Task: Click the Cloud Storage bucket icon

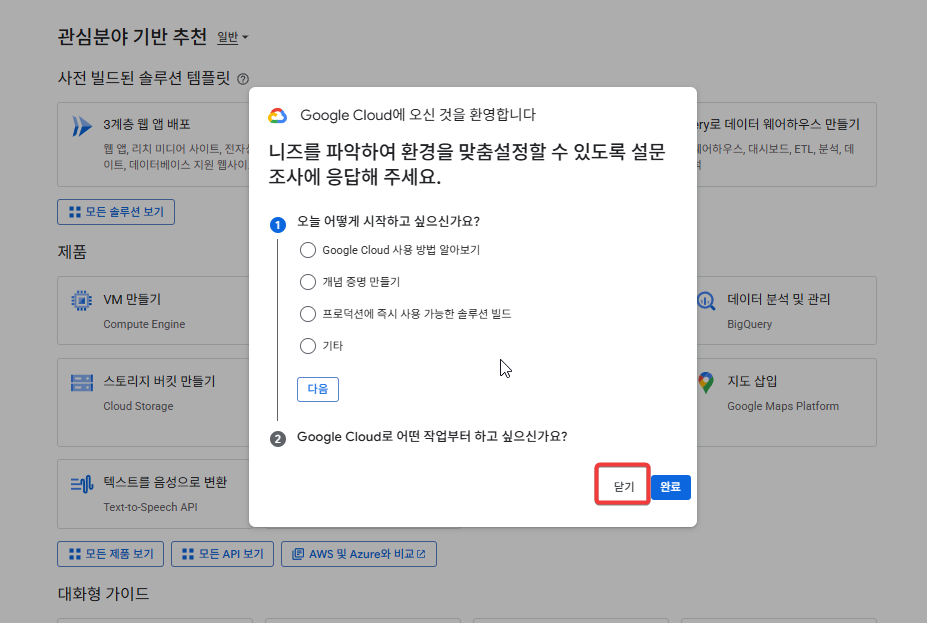Action: [x=81, y=383]
